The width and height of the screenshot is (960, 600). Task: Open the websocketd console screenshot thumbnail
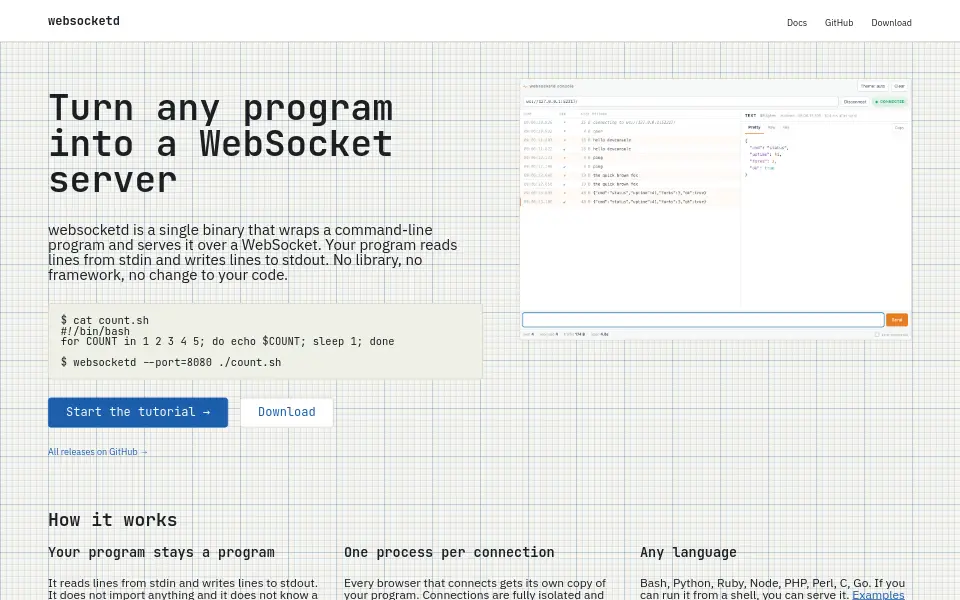click(715, 209)
